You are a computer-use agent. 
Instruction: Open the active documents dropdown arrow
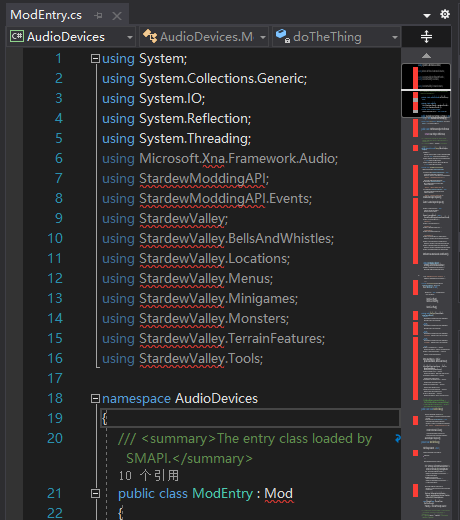427,15
